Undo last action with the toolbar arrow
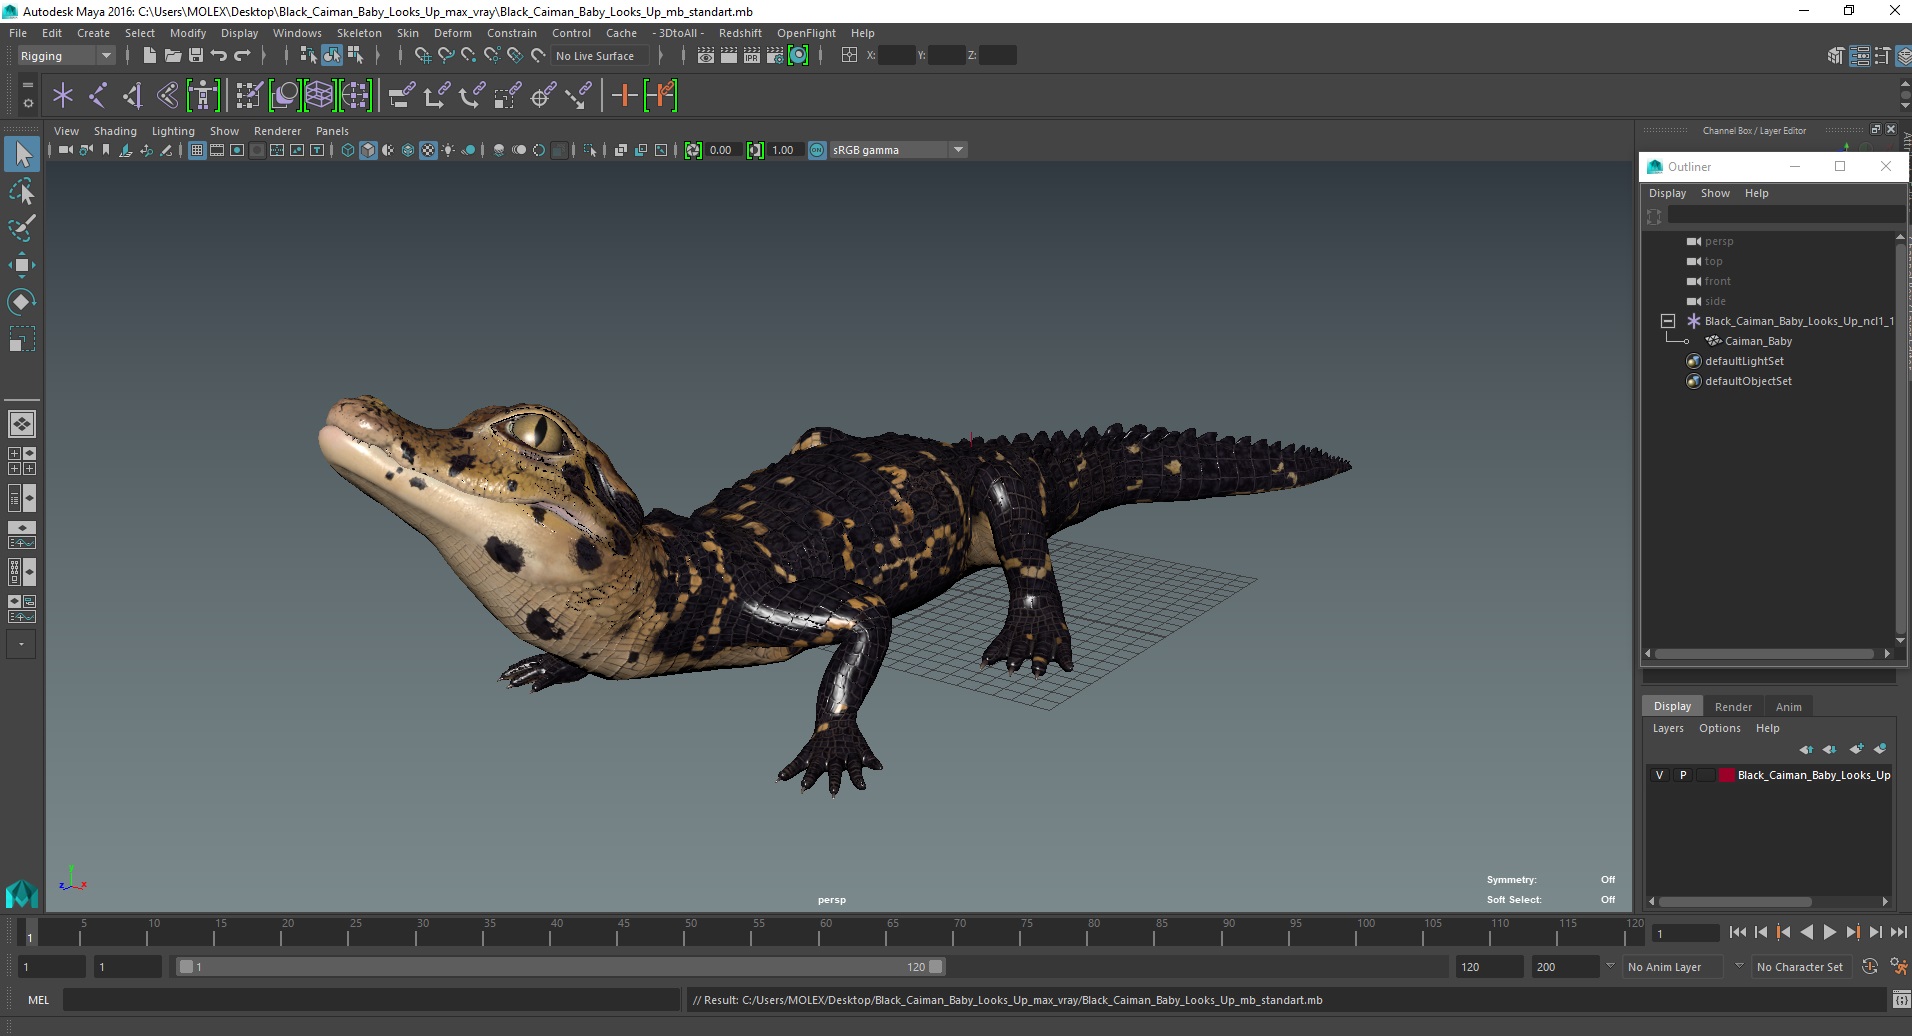This screenshot has height=1036, width=1912. (x=219, y=56)
